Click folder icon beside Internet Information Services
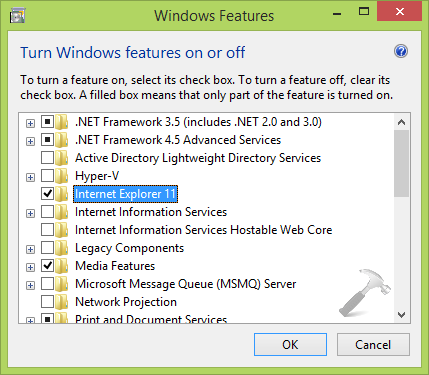 click(62, 212)
